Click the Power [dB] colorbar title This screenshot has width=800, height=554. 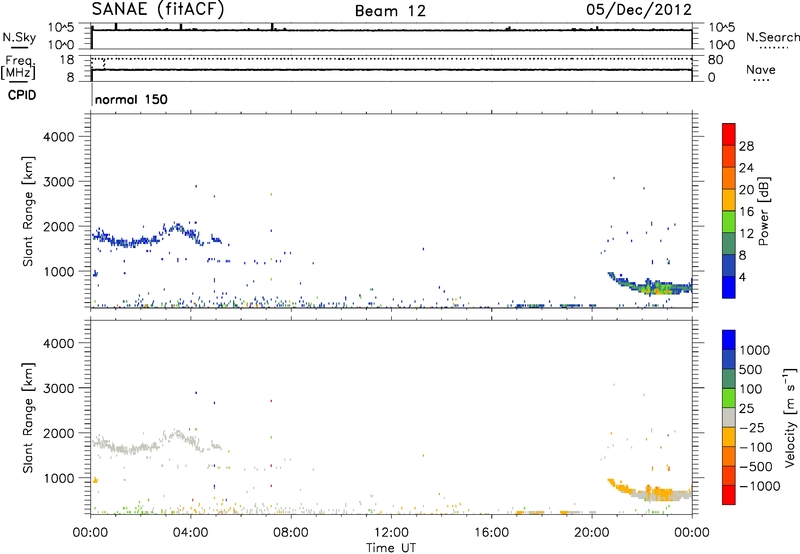763,211
